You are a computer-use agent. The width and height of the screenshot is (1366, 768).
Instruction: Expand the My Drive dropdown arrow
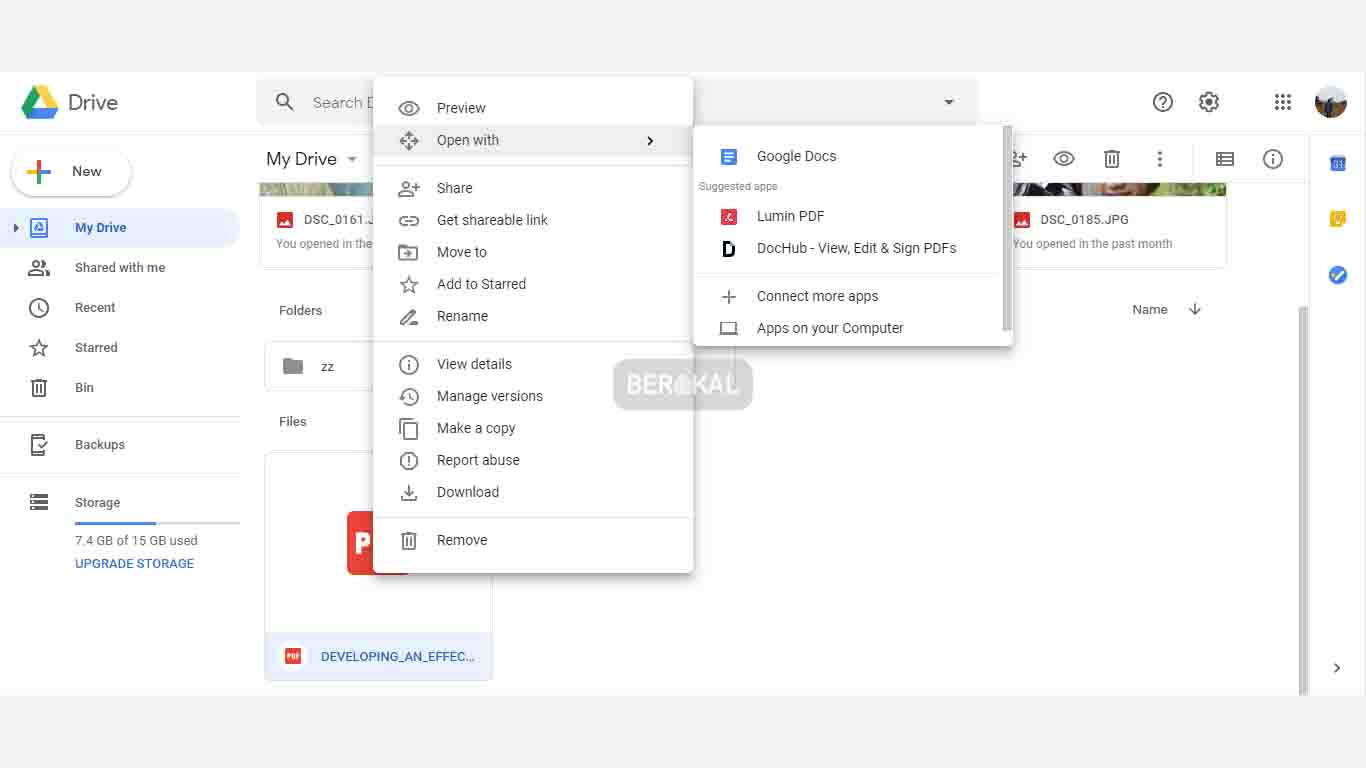click(352, 158)
